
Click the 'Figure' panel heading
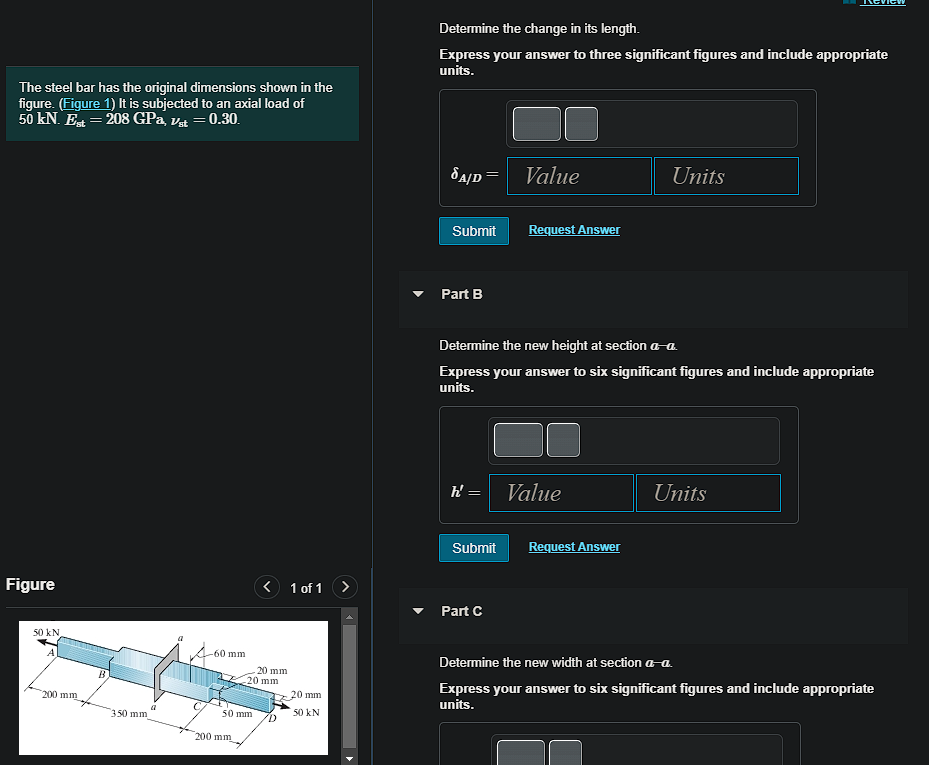[30, 584]
